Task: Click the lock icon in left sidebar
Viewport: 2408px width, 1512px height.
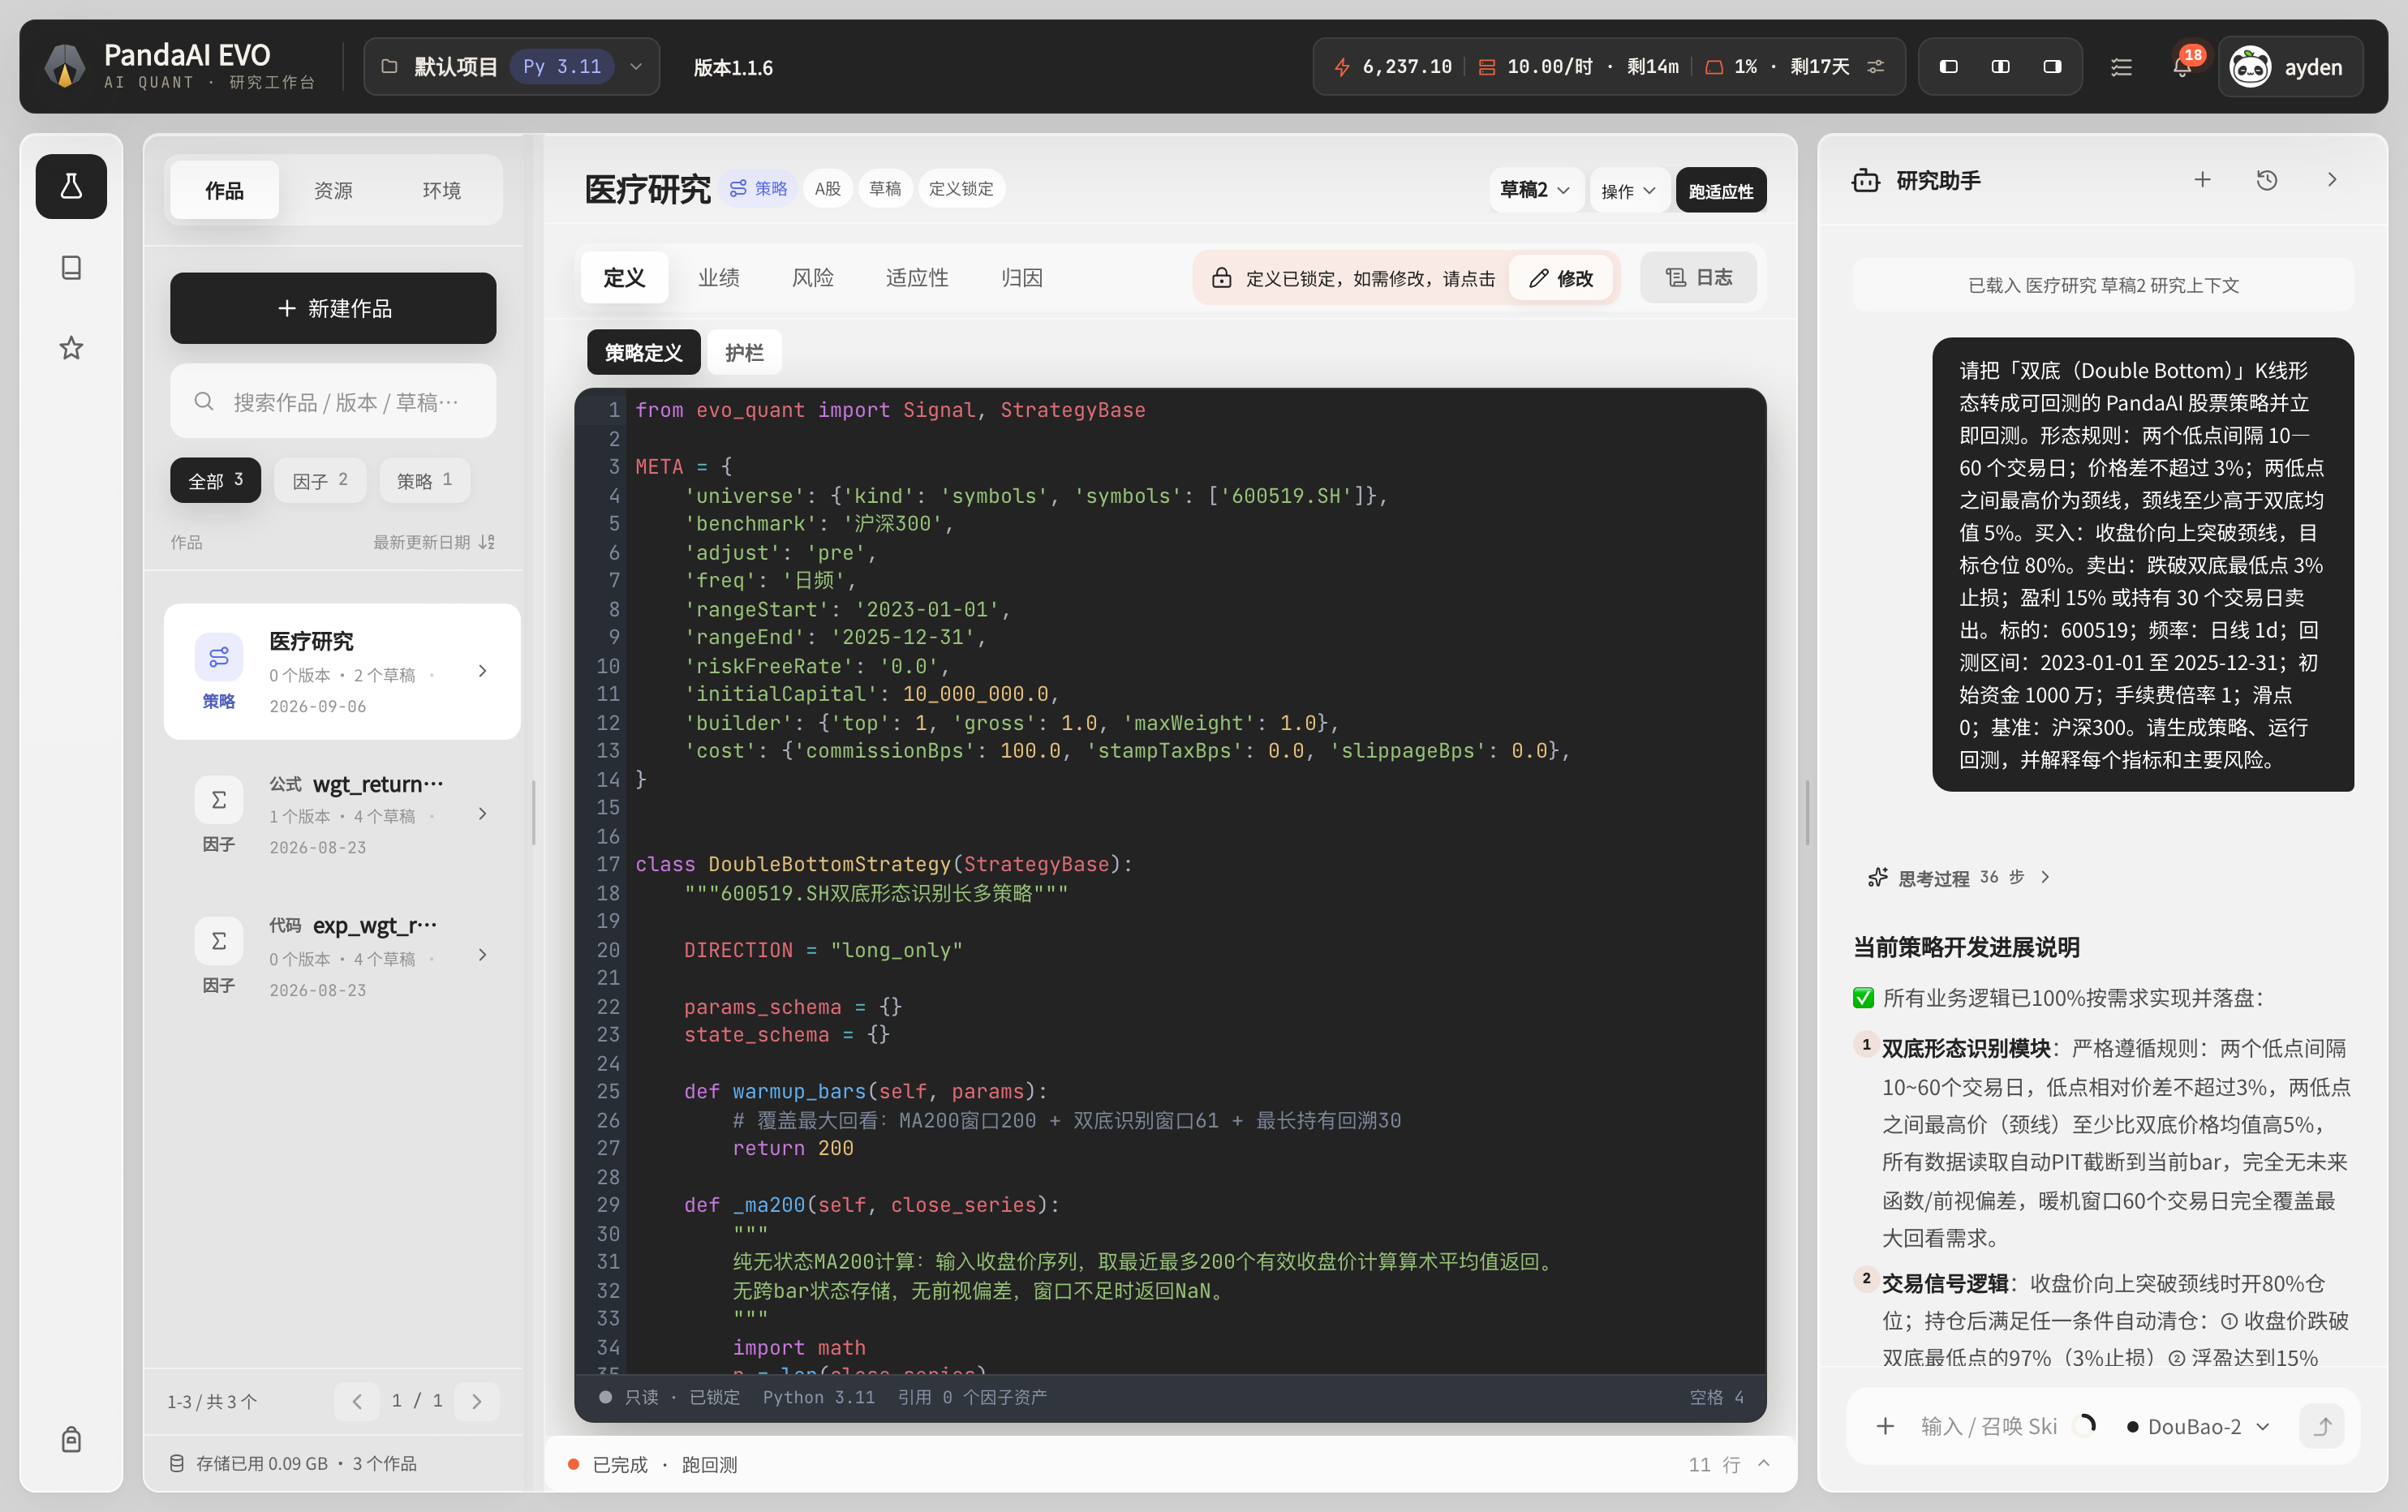Action: [x=71, y=1439]
